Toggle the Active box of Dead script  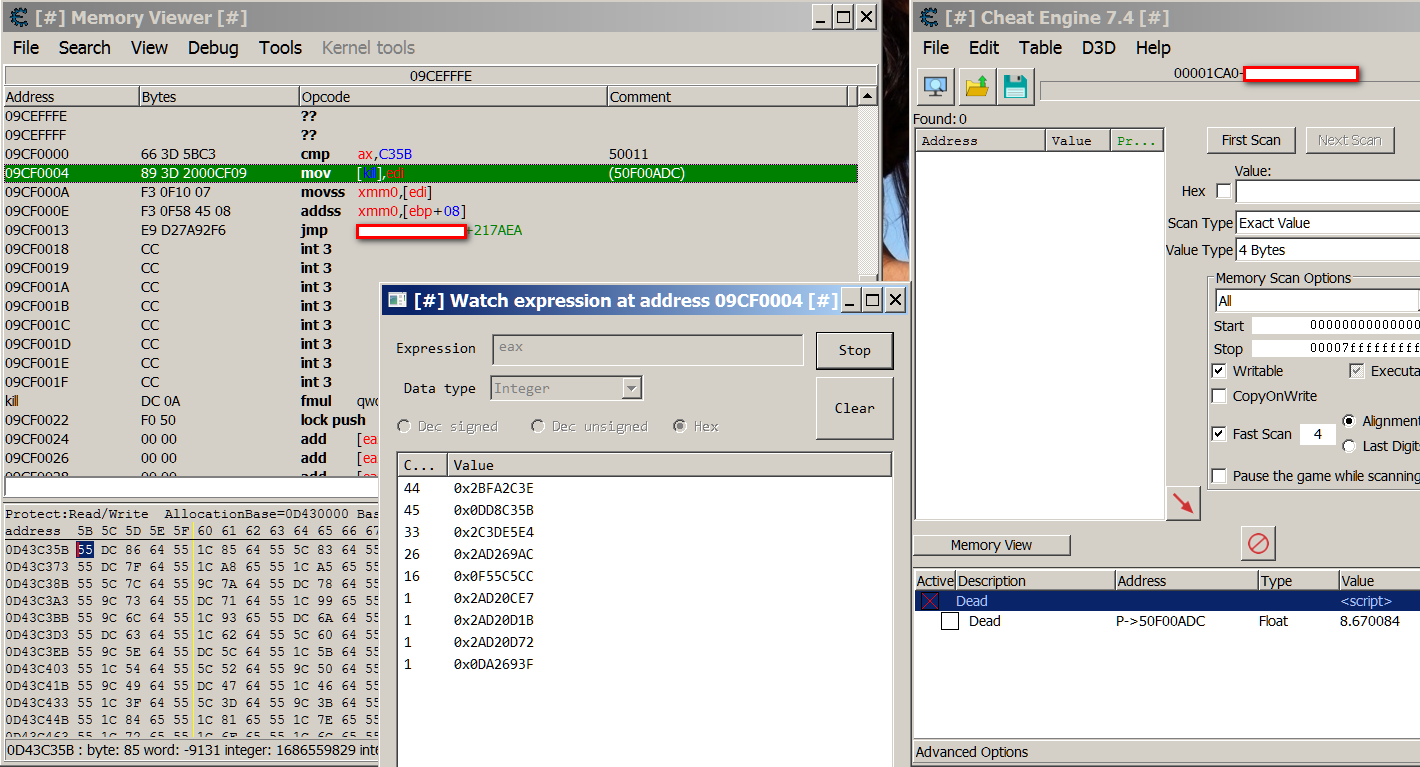930,601
